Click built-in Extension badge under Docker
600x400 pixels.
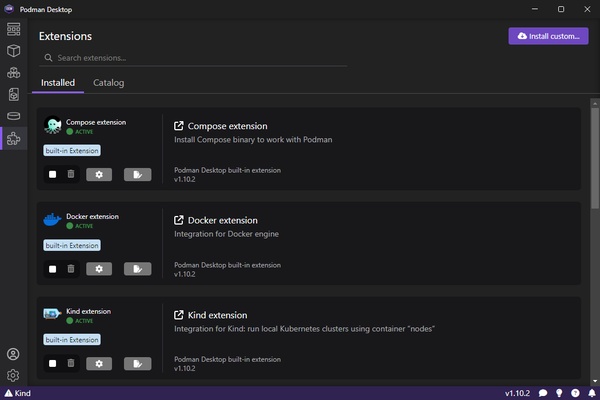coord(72,245)
